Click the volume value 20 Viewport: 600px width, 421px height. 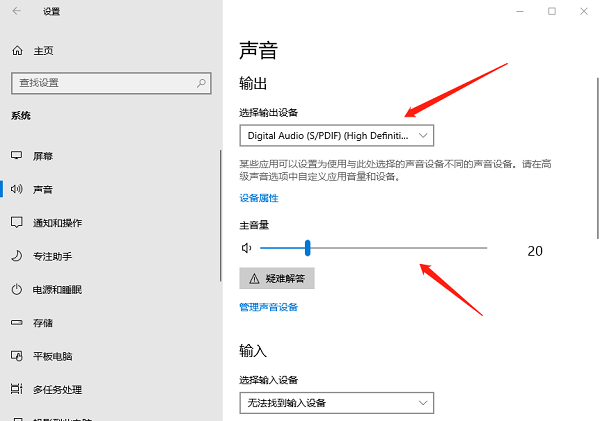tap(535, 251)
